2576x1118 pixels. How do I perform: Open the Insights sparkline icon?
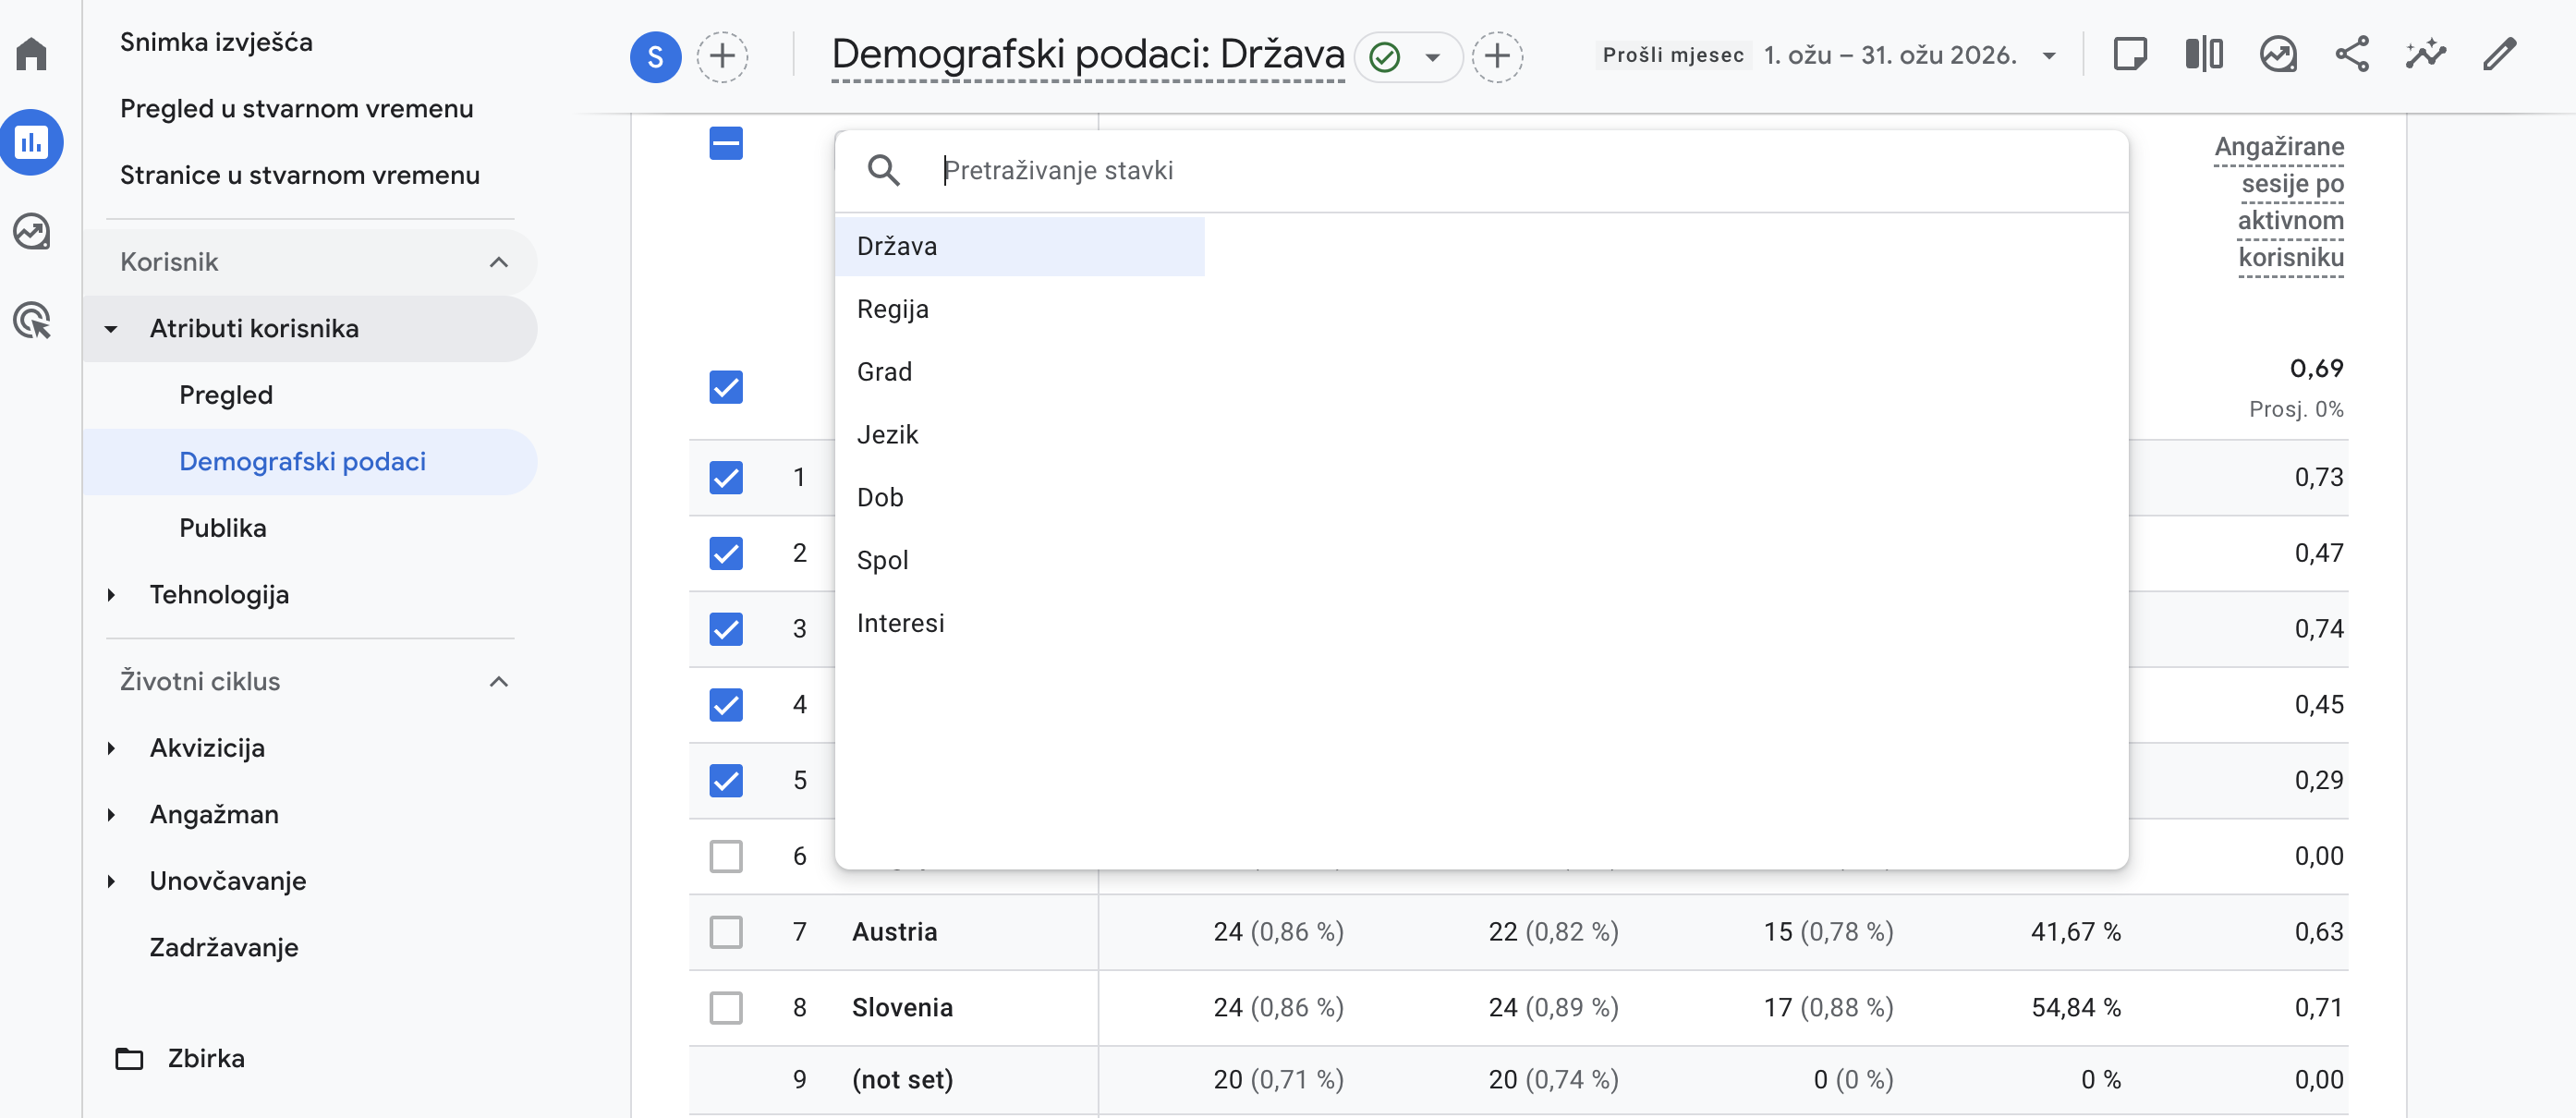click(x=2425, y=55)
